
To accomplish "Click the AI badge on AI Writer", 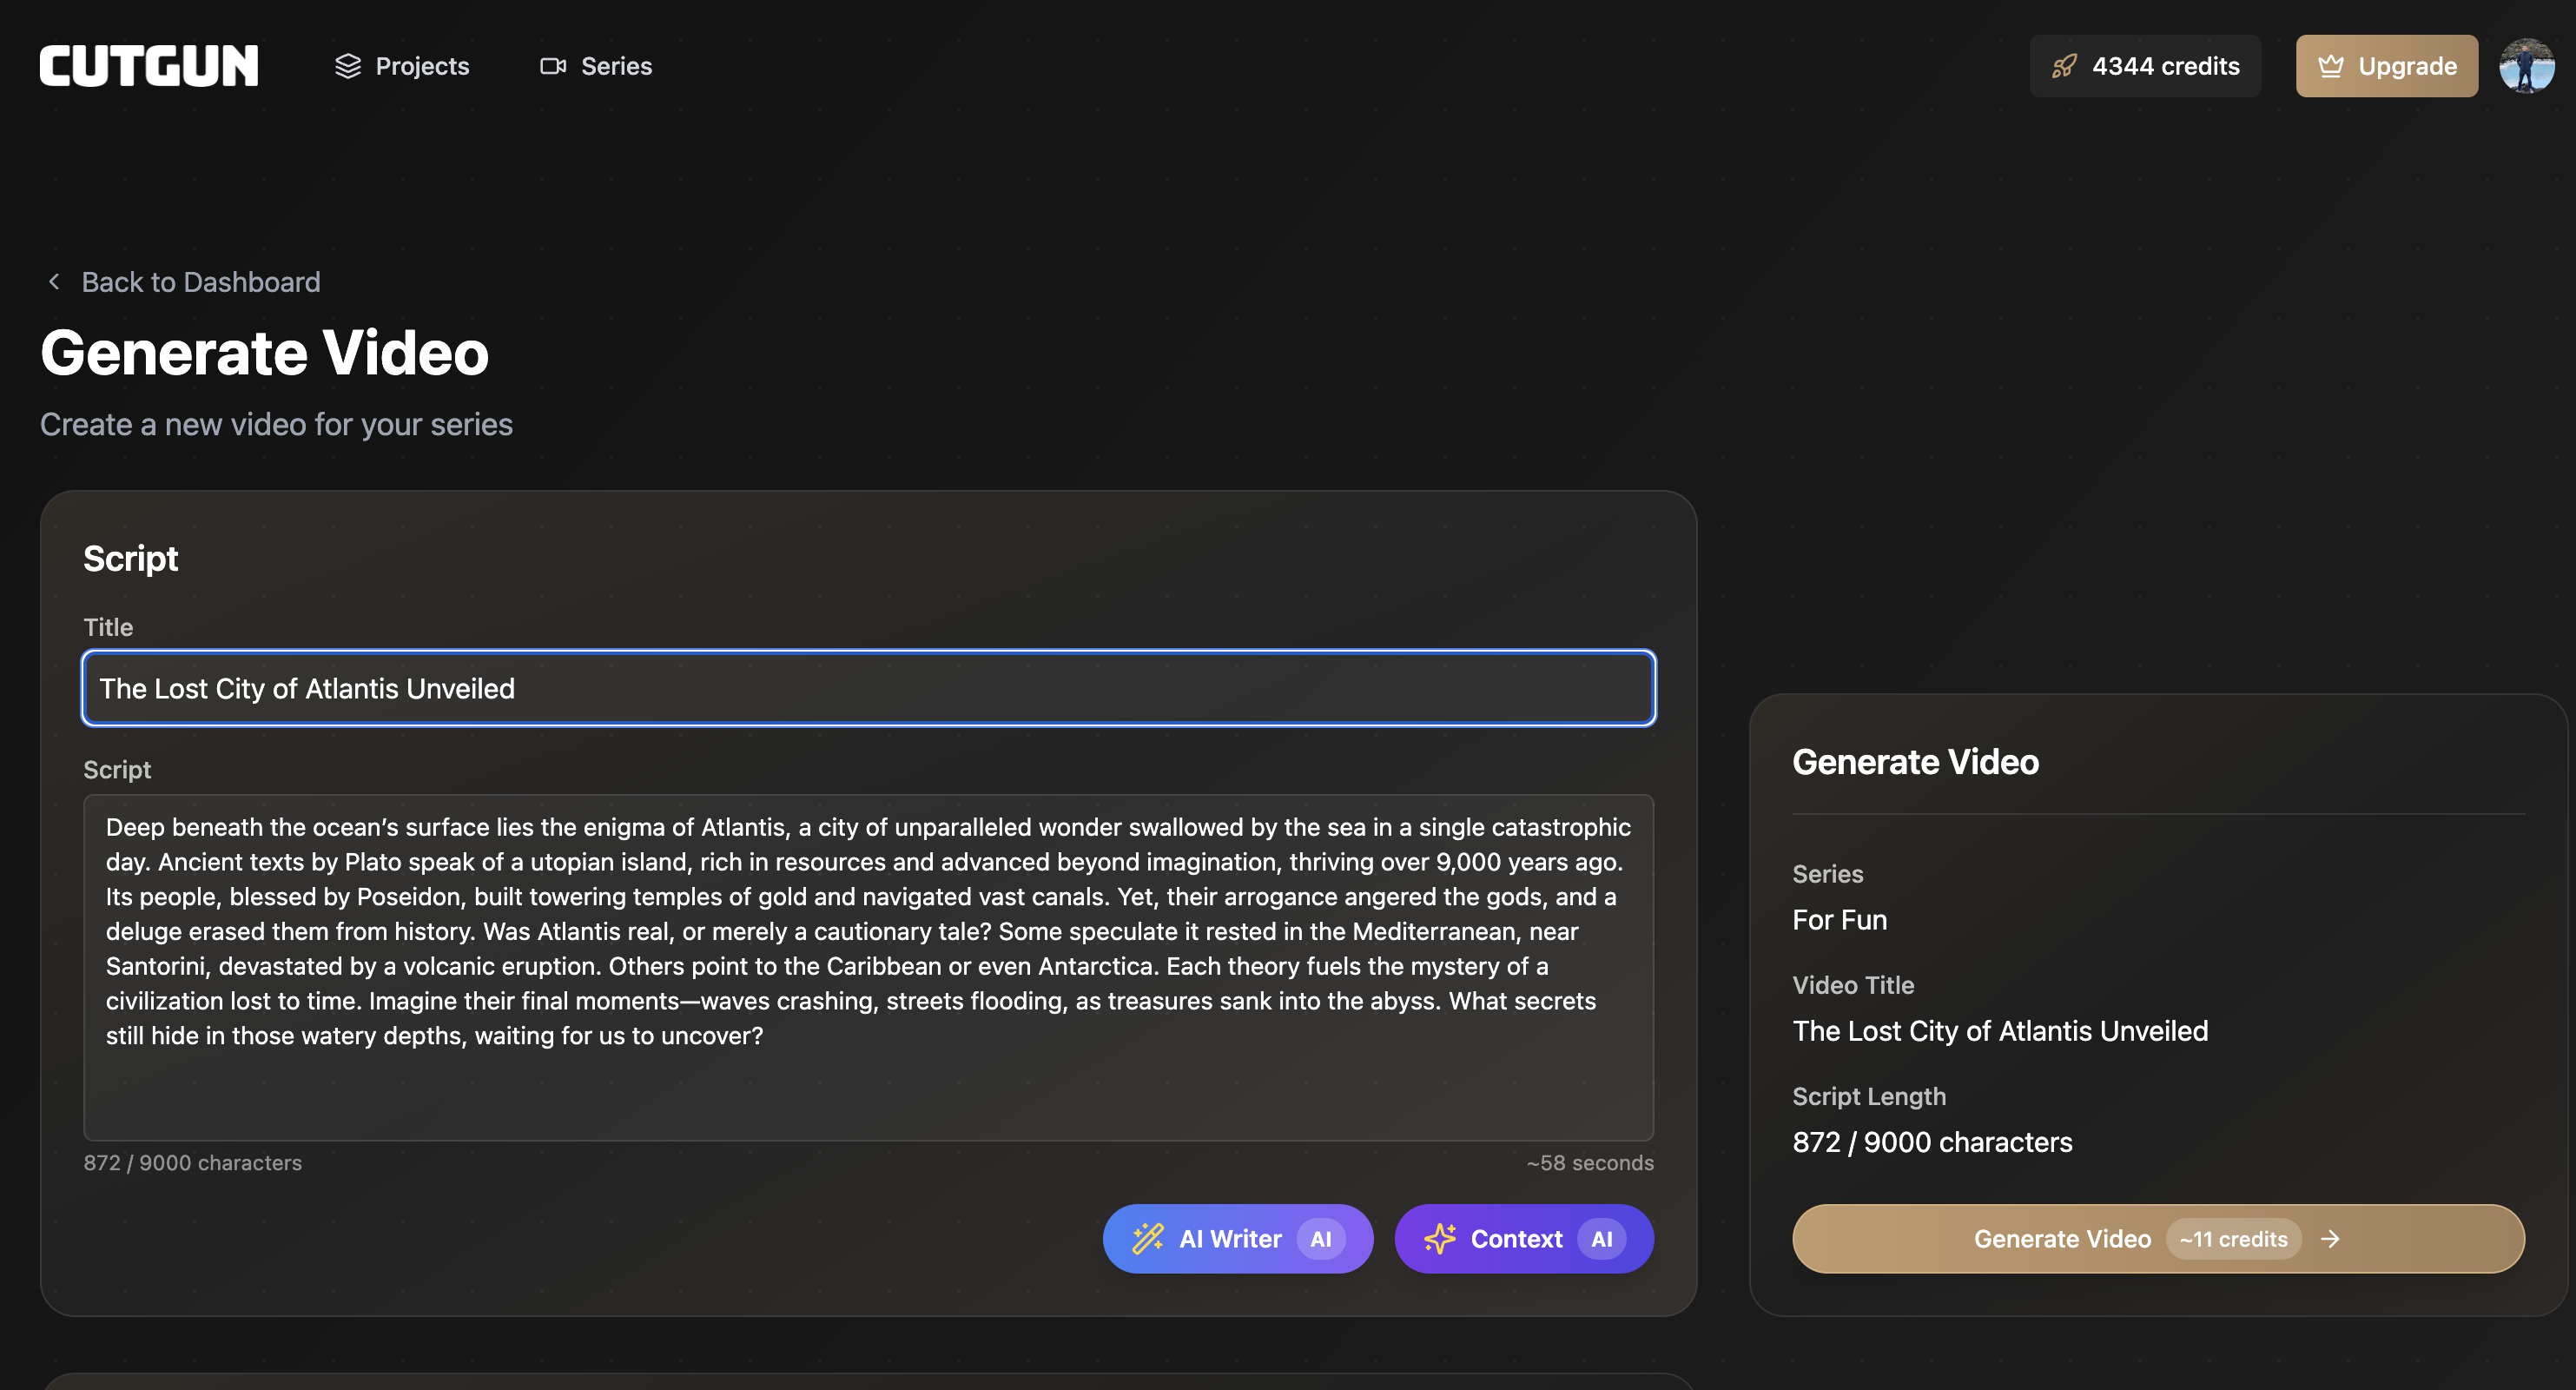I will (x=1320, y=1238).
